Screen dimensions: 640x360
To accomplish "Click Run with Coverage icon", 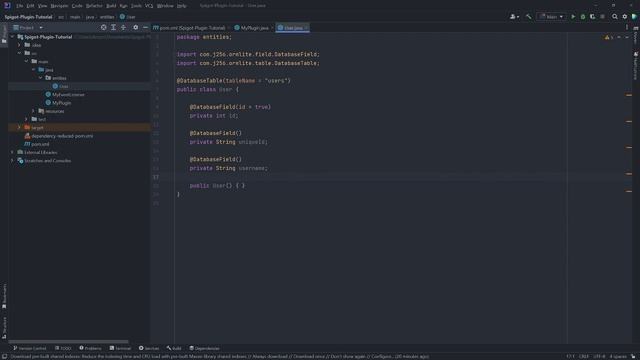I will tap(593, 17).
